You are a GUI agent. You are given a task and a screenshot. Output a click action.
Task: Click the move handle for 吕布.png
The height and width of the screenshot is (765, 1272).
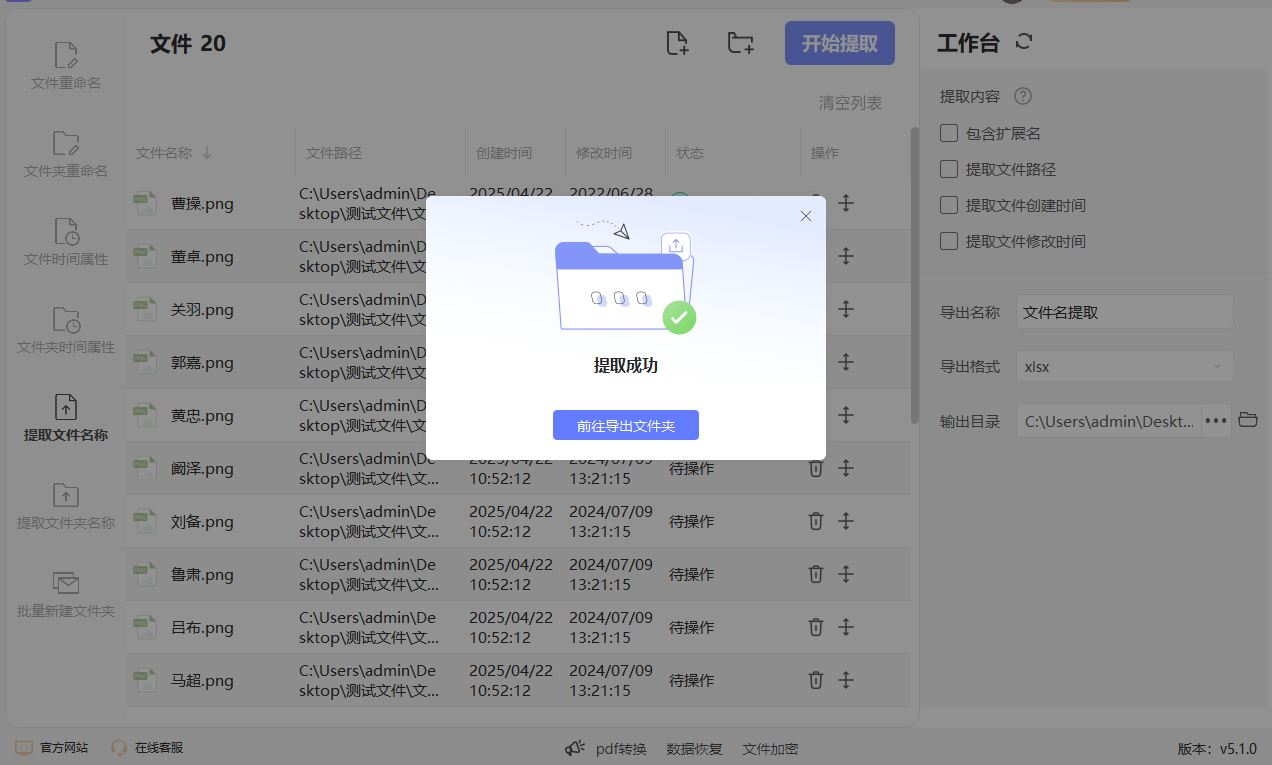pyautogui.click(x=846, y=627)
